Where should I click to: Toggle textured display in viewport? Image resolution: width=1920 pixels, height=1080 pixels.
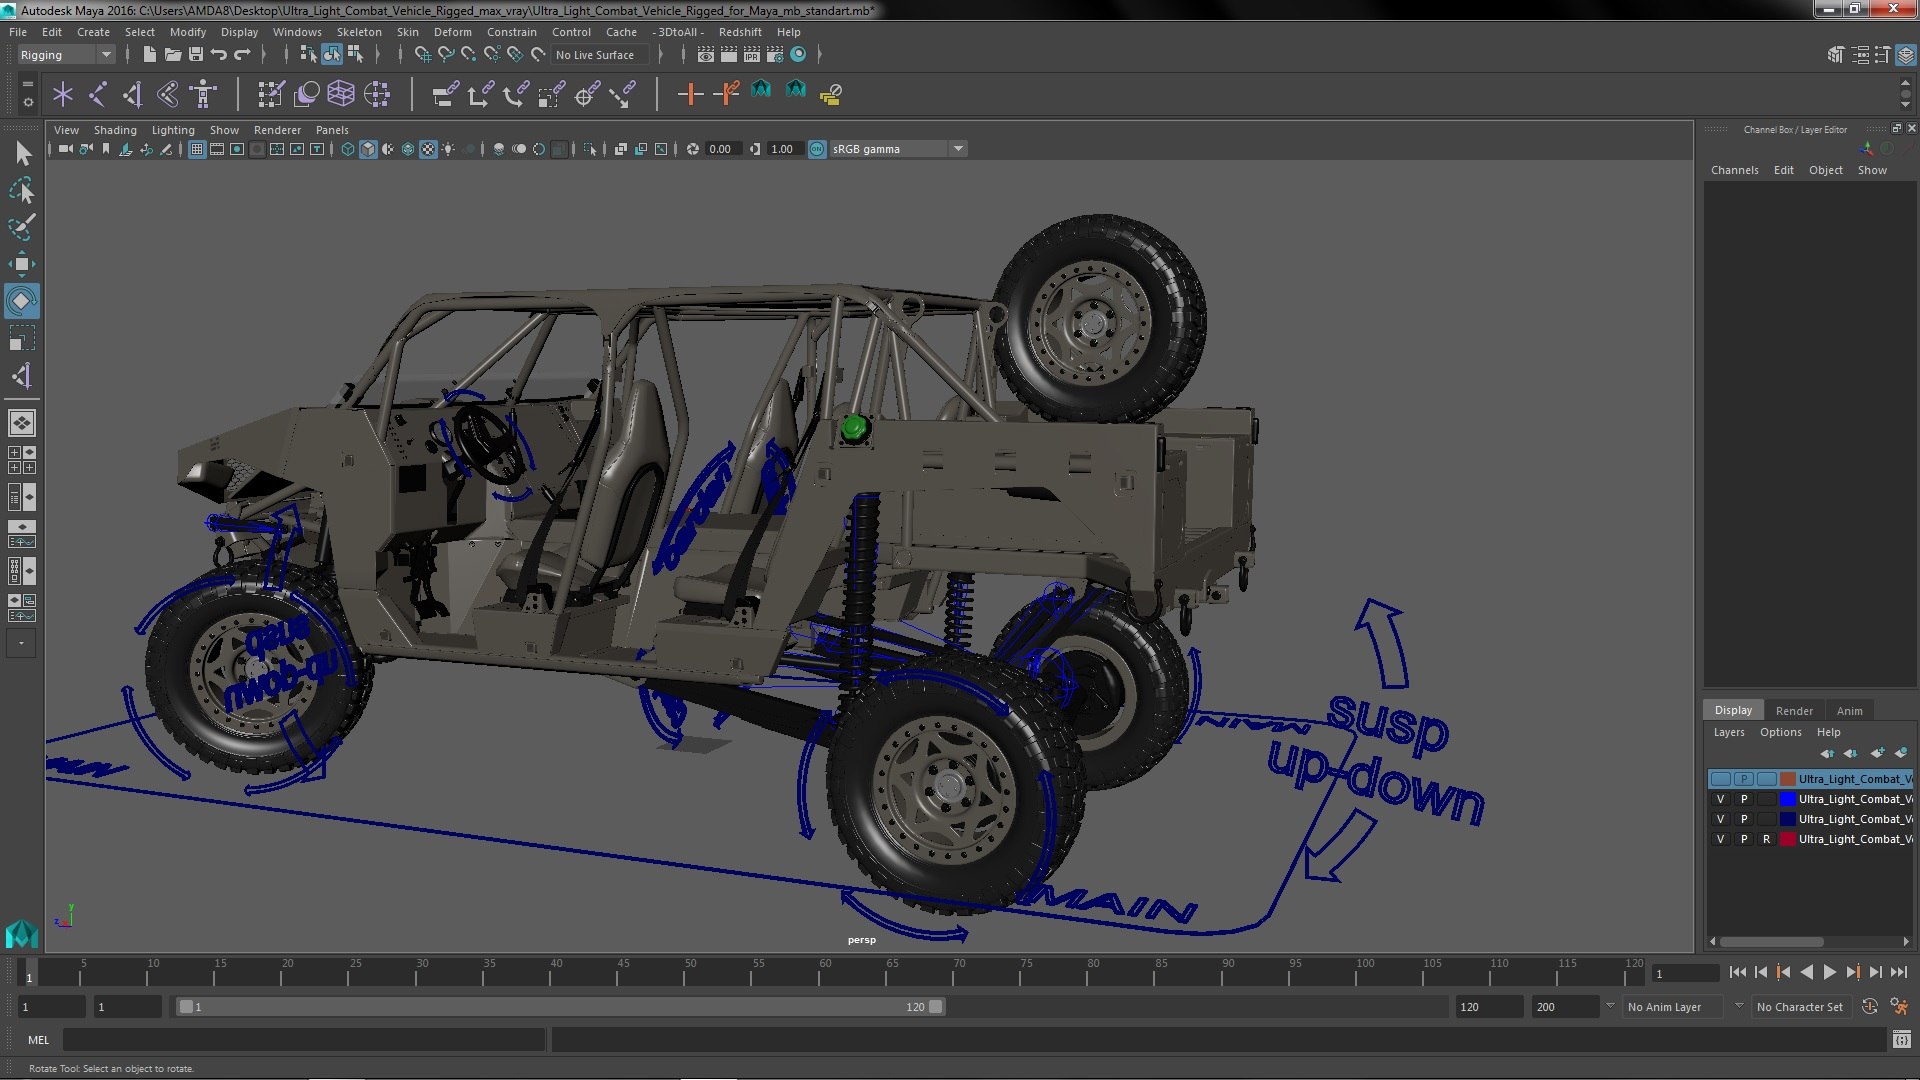428,149
